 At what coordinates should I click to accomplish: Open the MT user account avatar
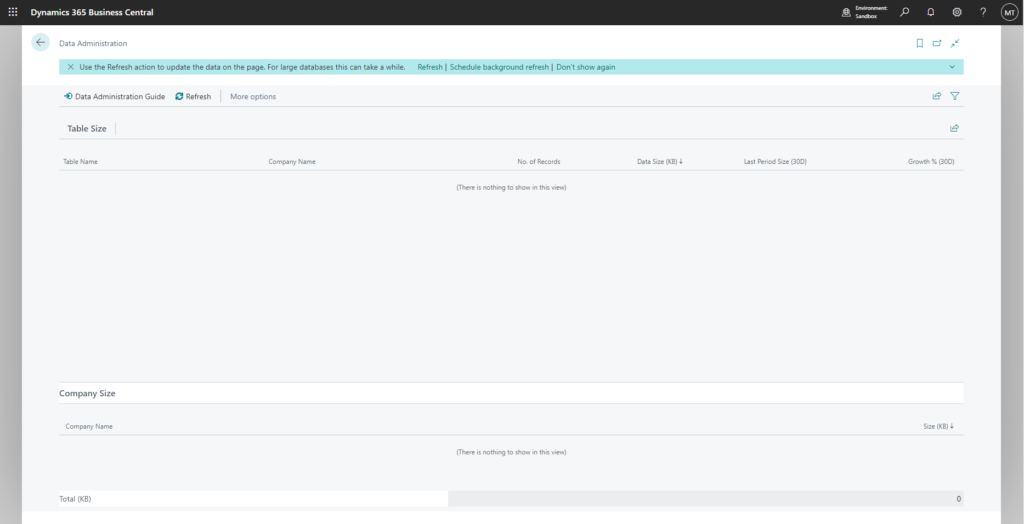(x=1009, y=12)
